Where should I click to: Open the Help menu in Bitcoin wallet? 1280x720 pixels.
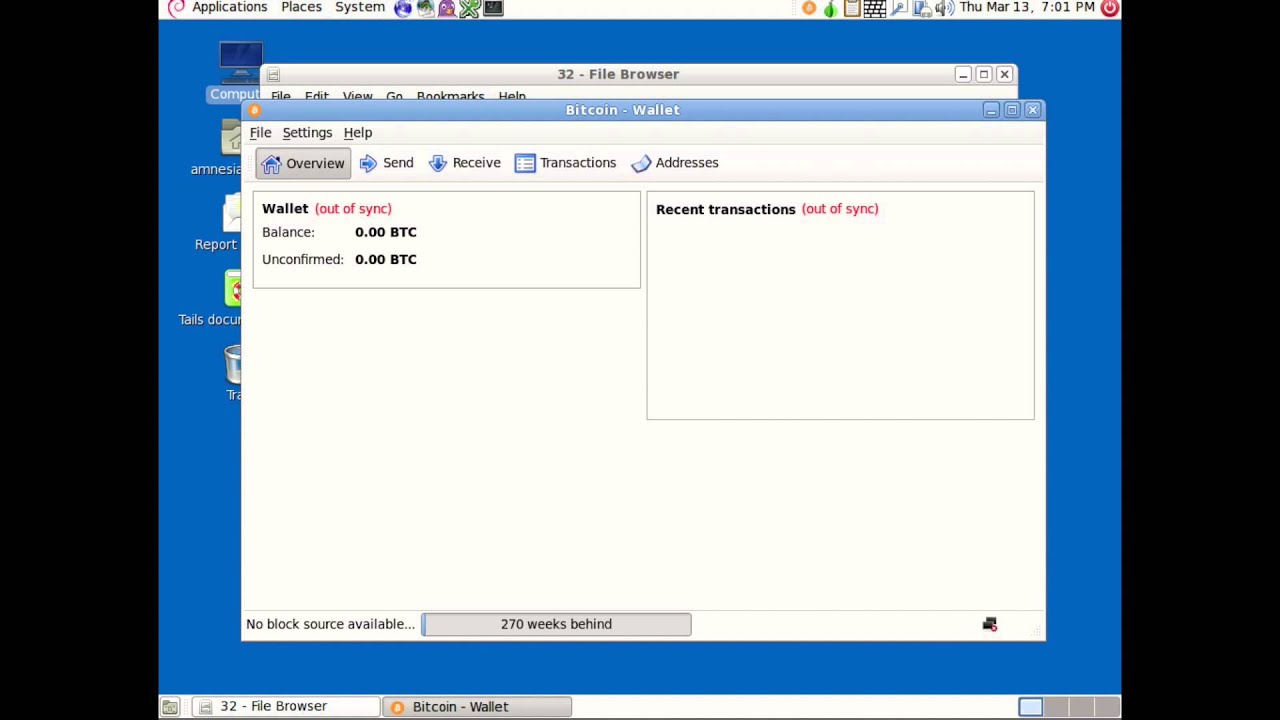(x=357, y=133)
